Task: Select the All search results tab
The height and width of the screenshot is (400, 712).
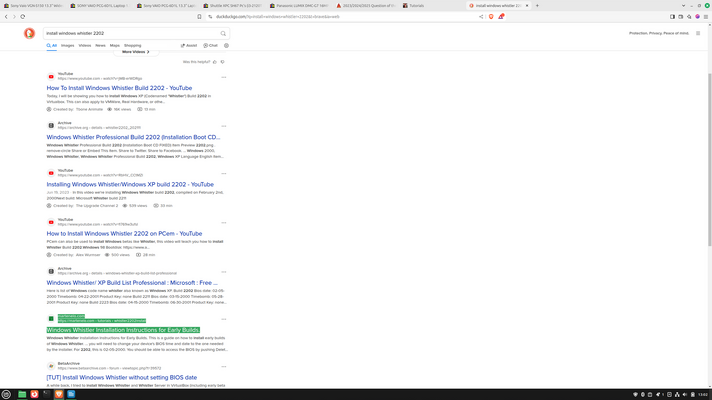Action: [x=51, y=45]
